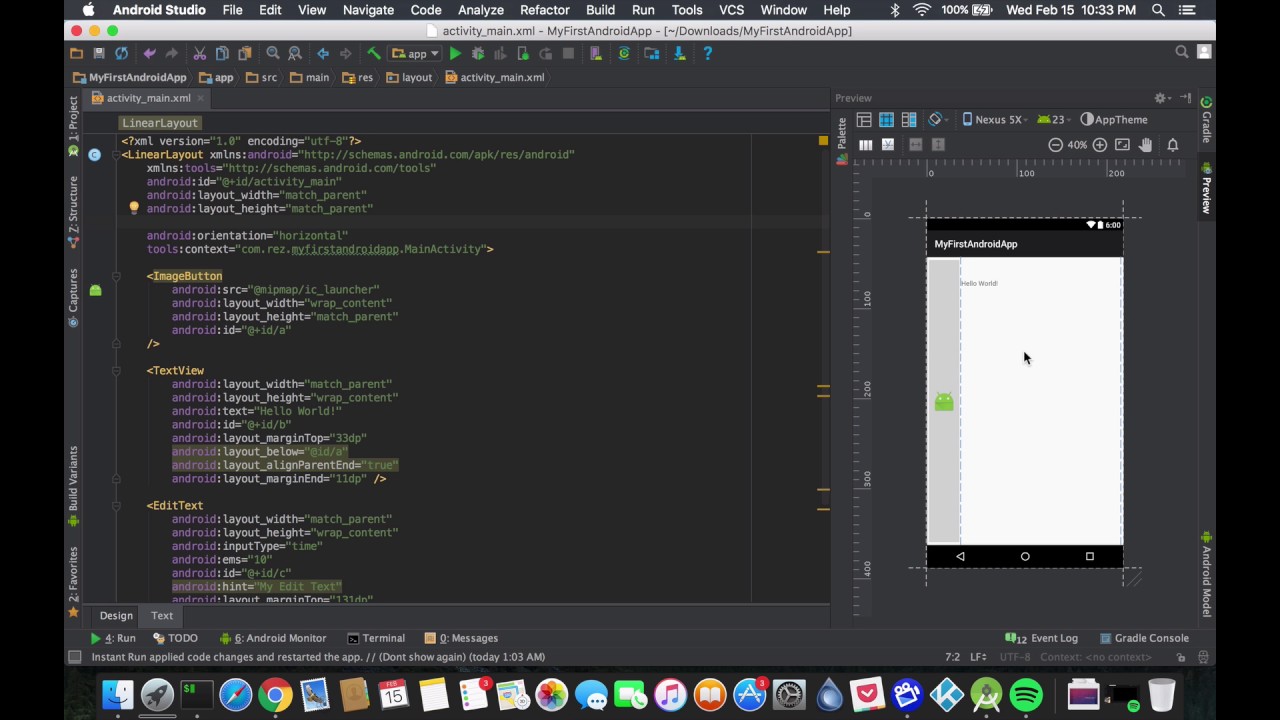Open the Terminal tool window
The image size is (1280, 720).
point(376,638)
